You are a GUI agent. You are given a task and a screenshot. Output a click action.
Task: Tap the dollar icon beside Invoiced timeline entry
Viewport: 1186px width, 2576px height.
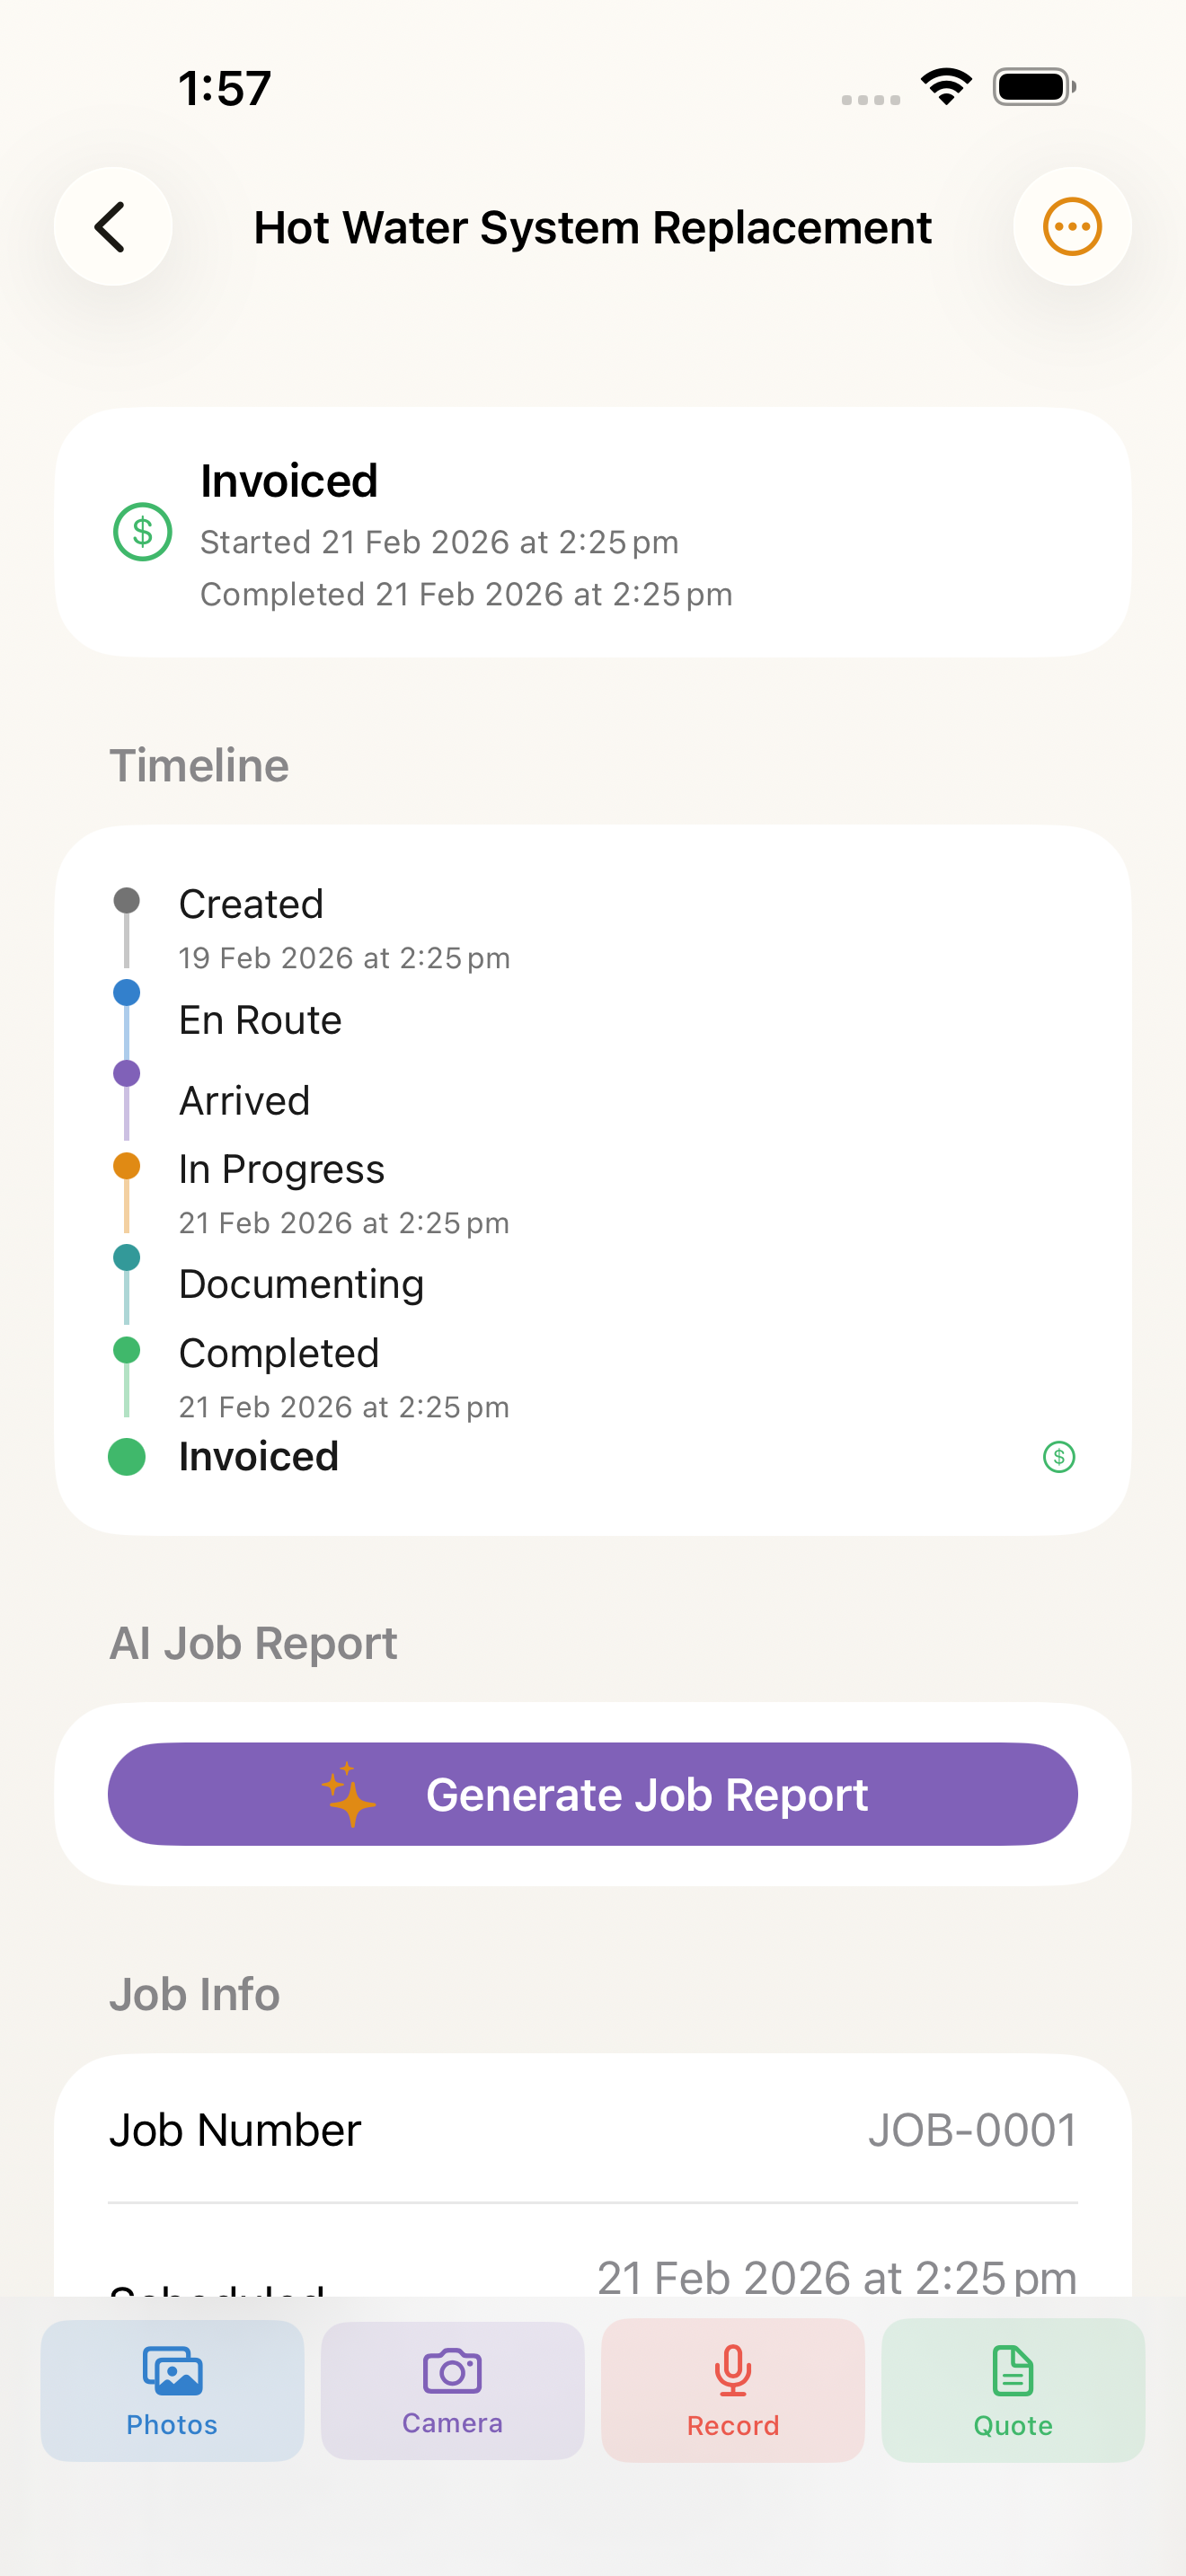point(1059,1457)
